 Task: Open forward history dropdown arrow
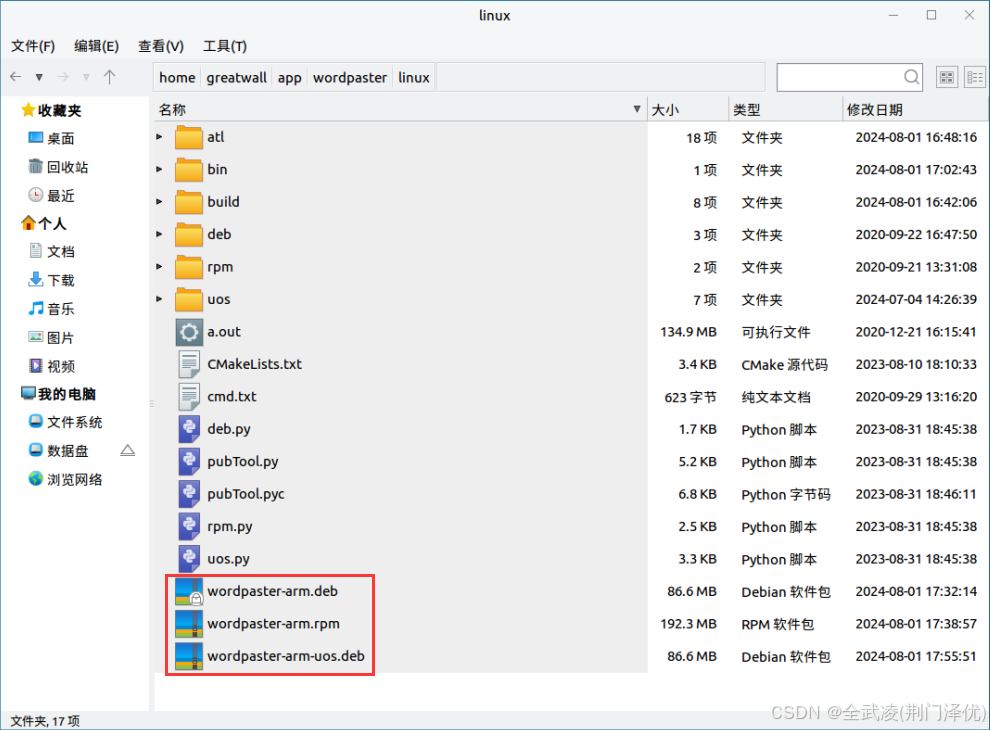86,78
